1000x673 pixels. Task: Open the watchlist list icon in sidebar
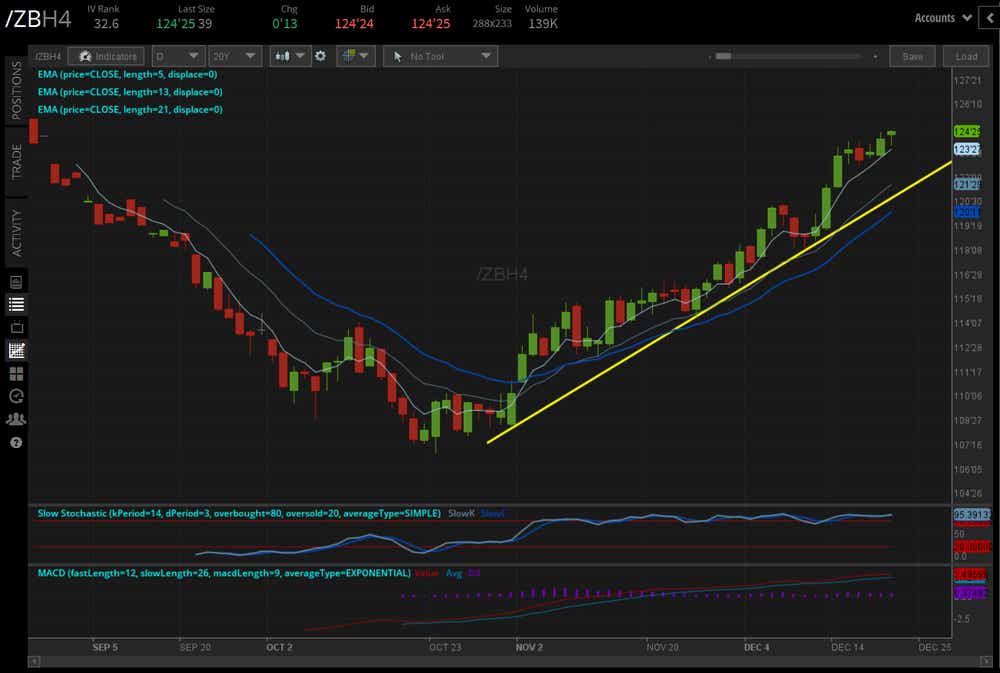pos(17,304)
